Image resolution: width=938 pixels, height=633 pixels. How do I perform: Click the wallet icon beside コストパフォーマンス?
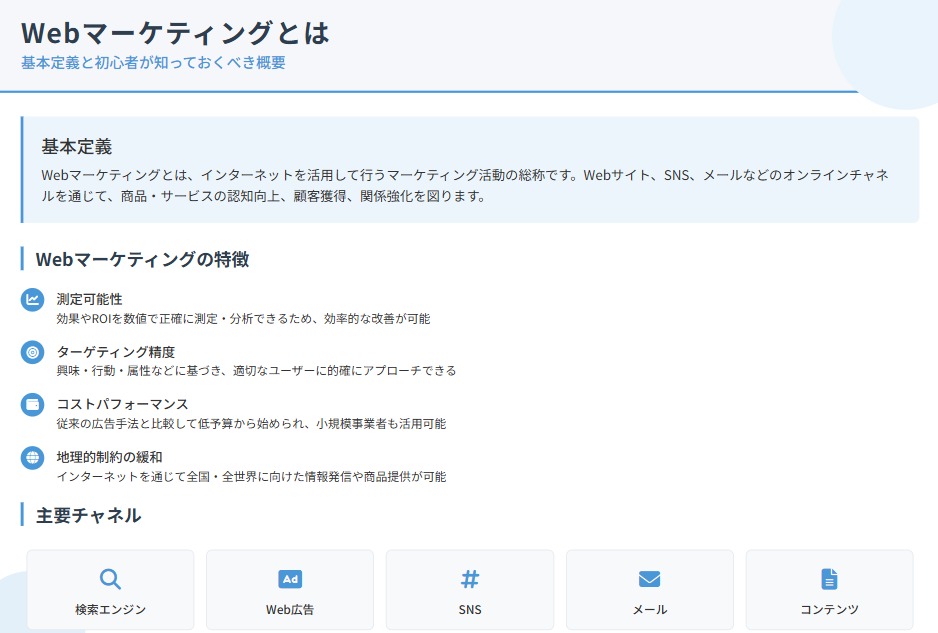click(x=33, y=405)
